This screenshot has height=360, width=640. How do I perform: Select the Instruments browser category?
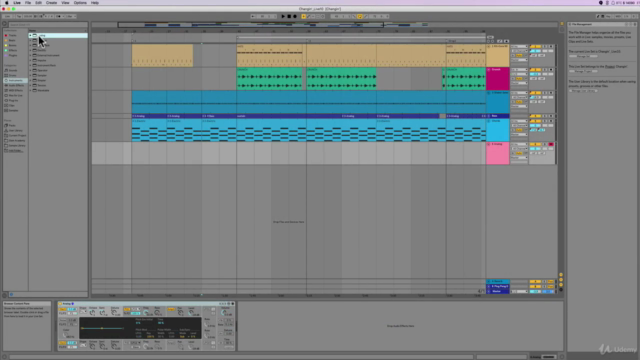[x=15, y=80]
